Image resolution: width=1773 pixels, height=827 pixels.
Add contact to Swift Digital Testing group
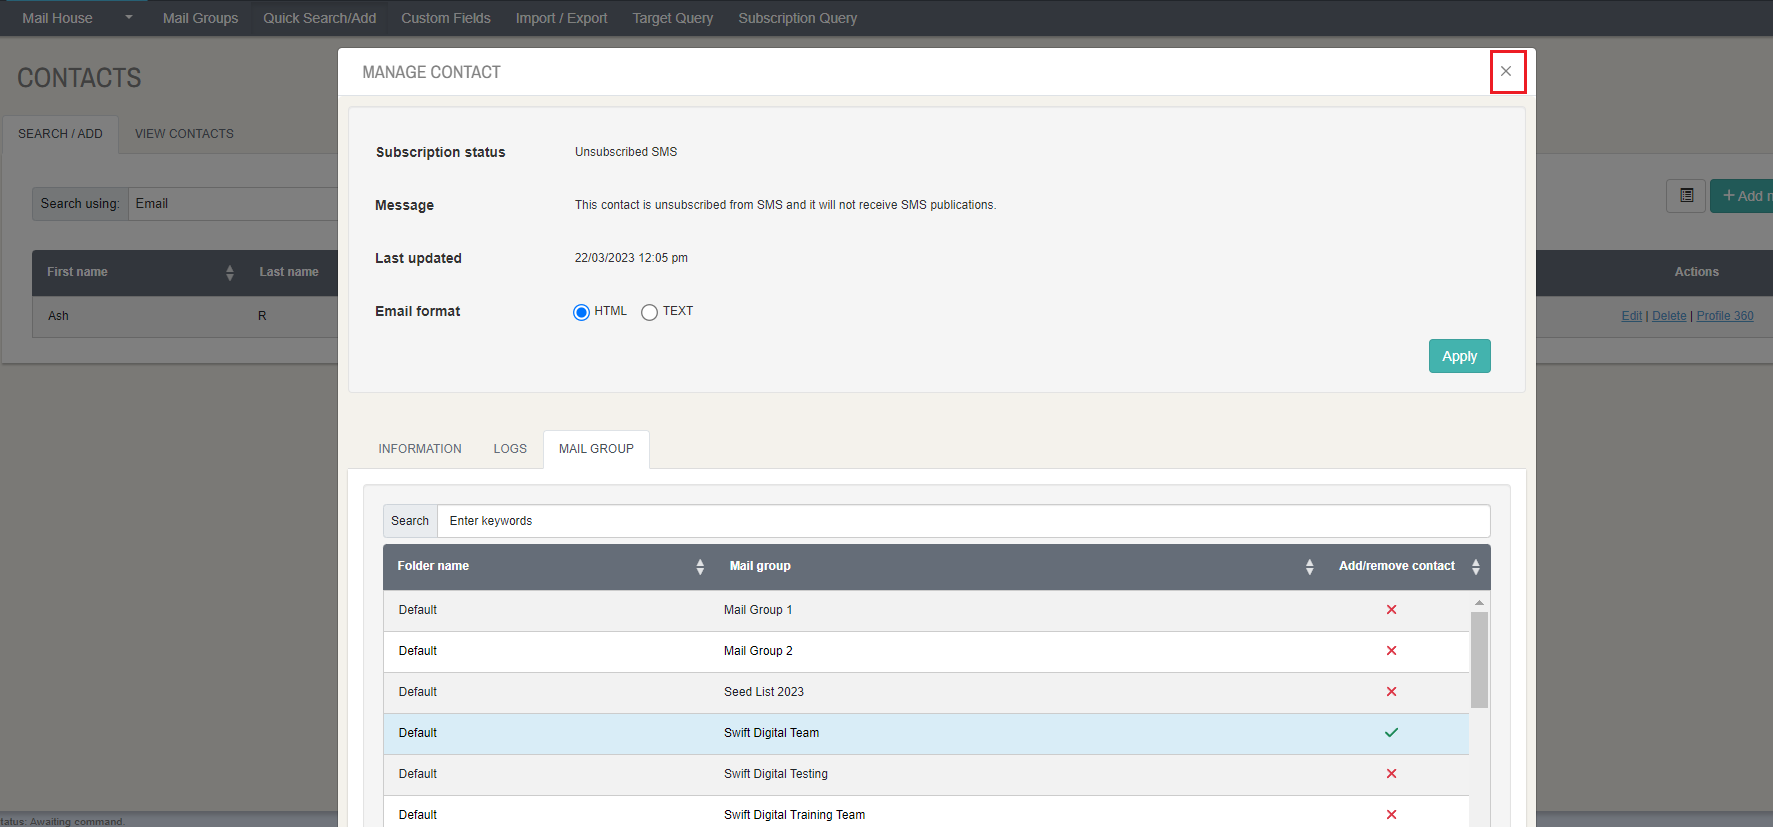pyautogui.click(x=1391, y=774)
